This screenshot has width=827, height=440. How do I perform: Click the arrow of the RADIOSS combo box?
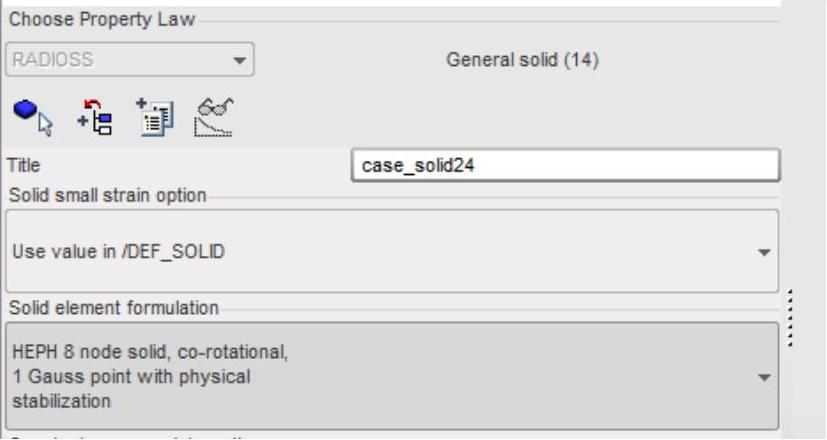click(238, 60)
